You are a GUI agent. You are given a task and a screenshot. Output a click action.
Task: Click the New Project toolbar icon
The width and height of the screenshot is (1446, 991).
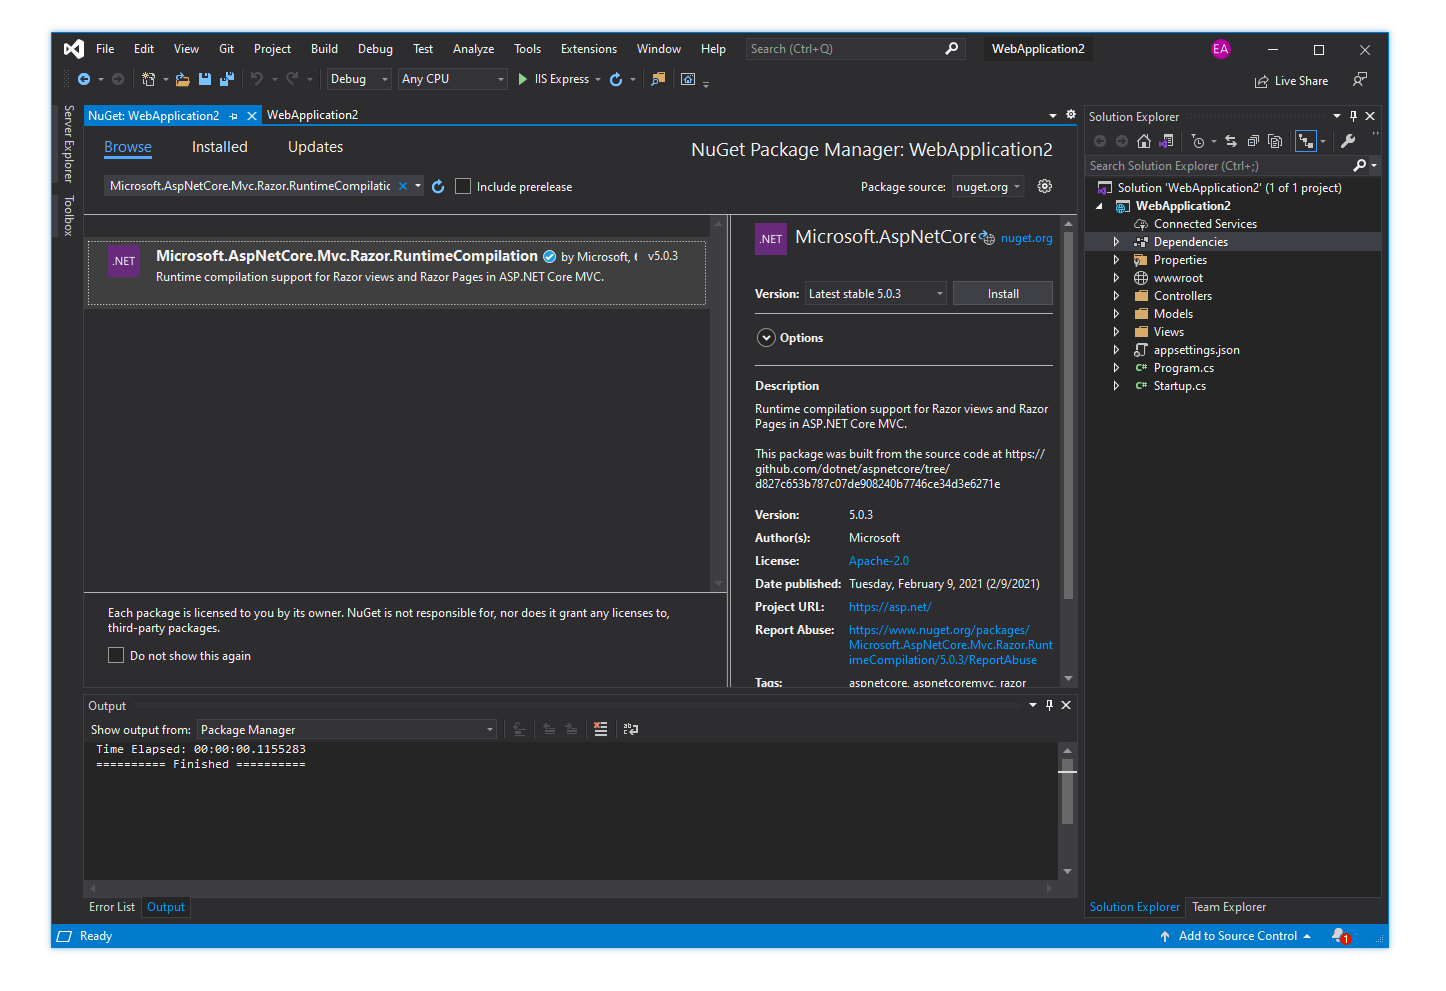coord(148,79)
